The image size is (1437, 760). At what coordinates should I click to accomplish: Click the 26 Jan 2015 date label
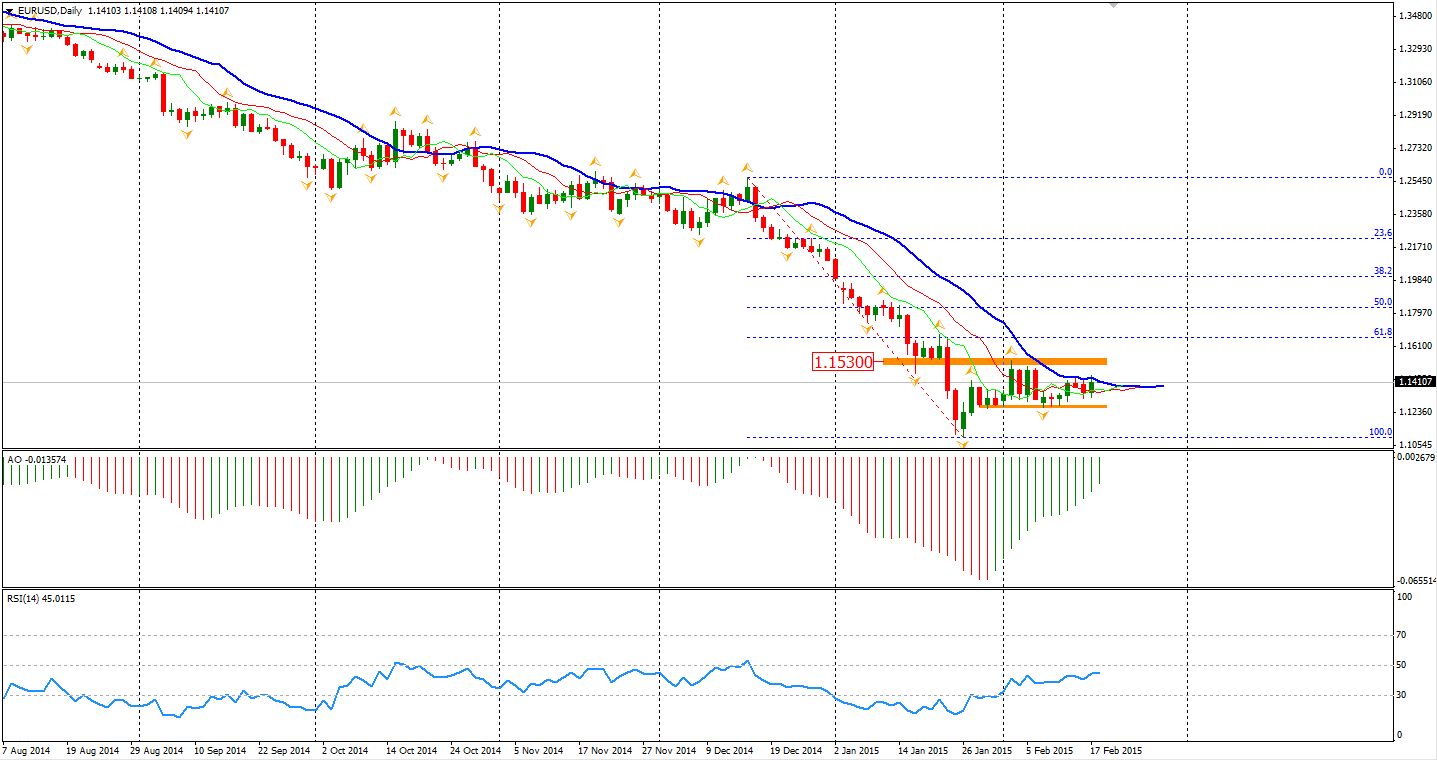[987, 749]
